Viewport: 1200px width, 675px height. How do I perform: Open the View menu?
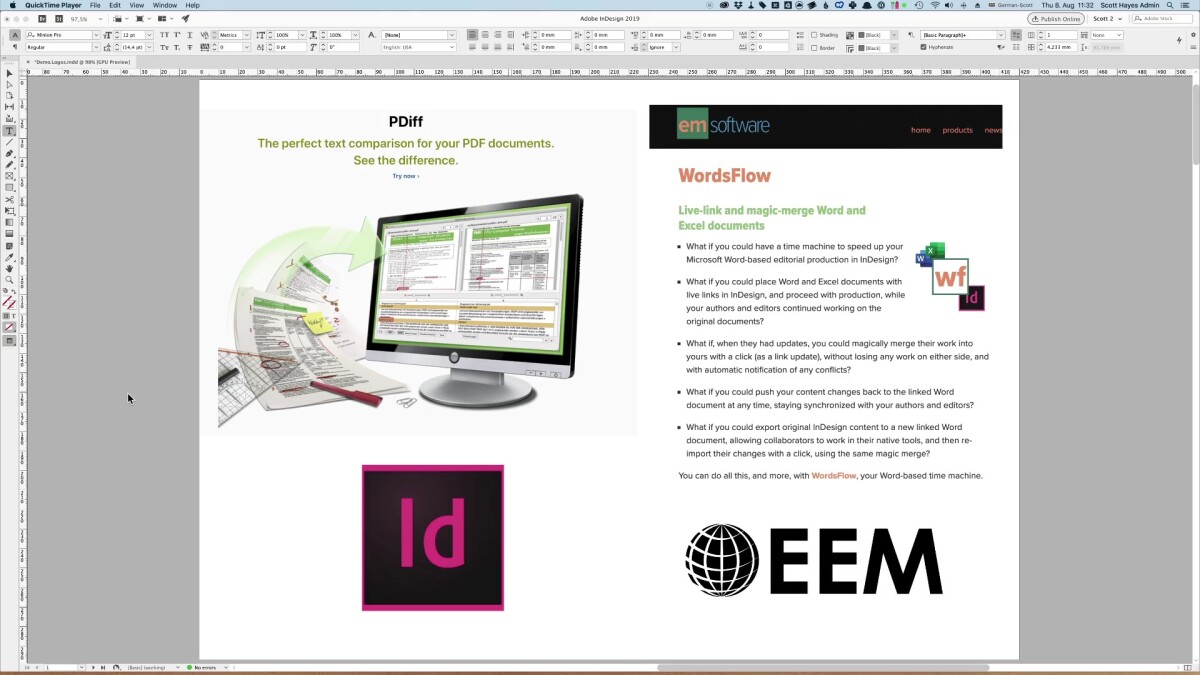tap(137, 5)
